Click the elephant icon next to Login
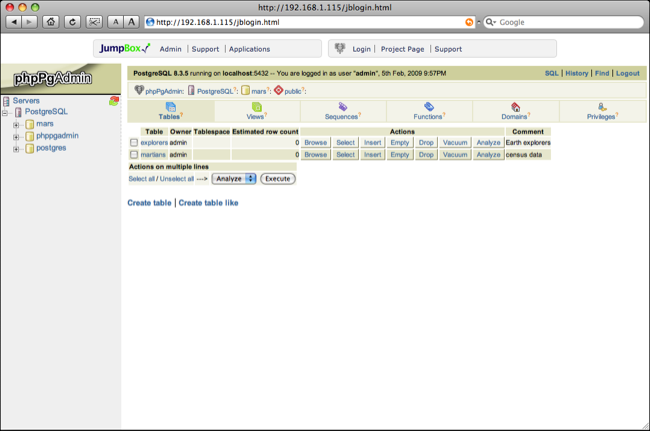The image size is (650, 431). 340,48
